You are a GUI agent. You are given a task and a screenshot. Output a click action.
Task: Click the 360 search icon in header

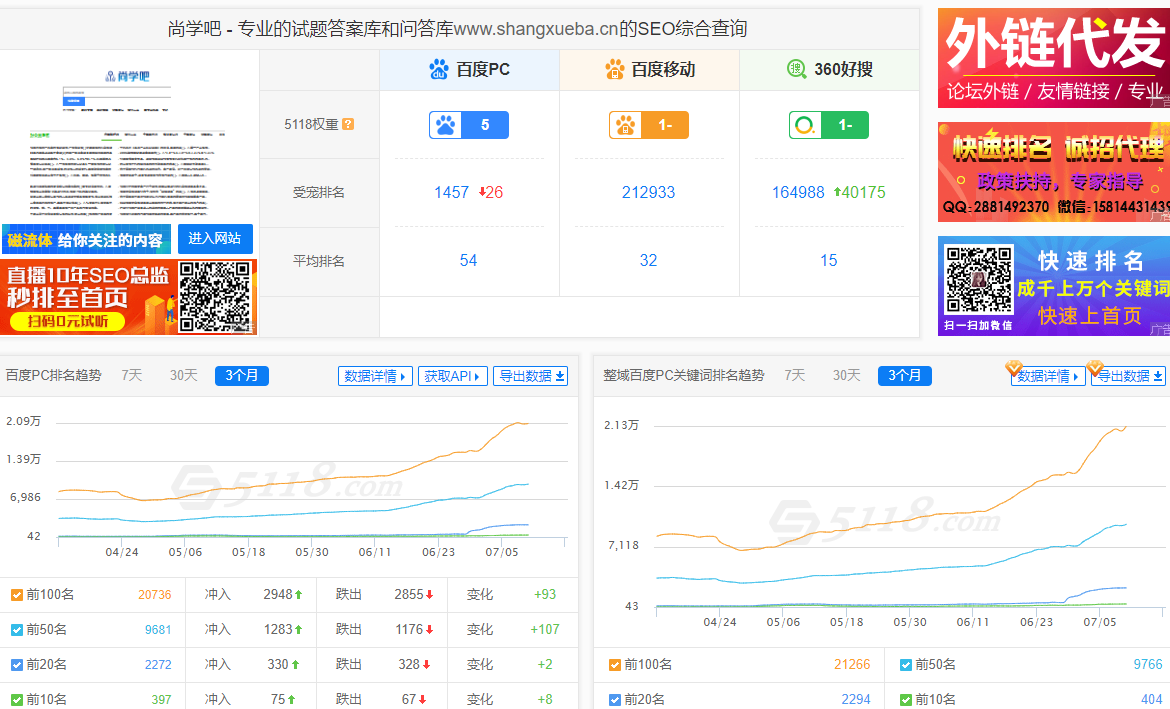(x=797, y=69)
